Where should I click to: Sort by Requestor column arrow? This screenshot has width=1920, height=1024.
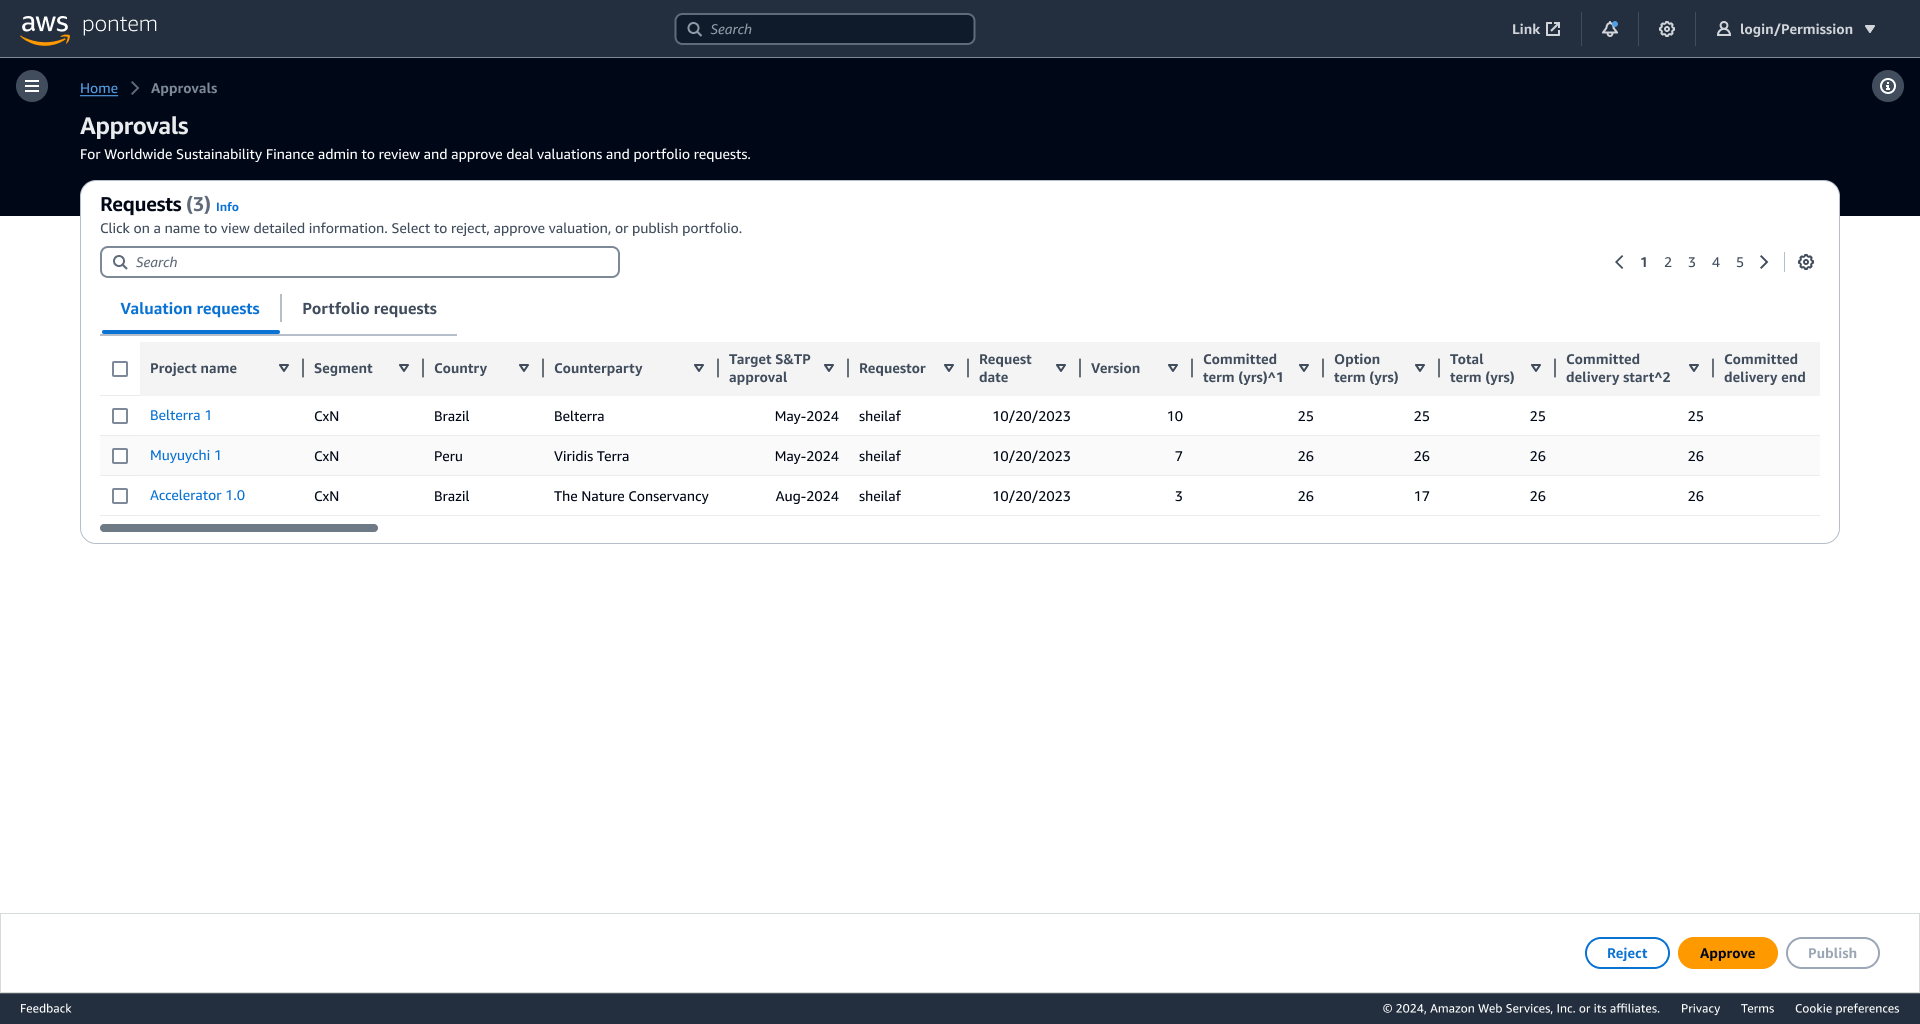[x=949, y=368]
